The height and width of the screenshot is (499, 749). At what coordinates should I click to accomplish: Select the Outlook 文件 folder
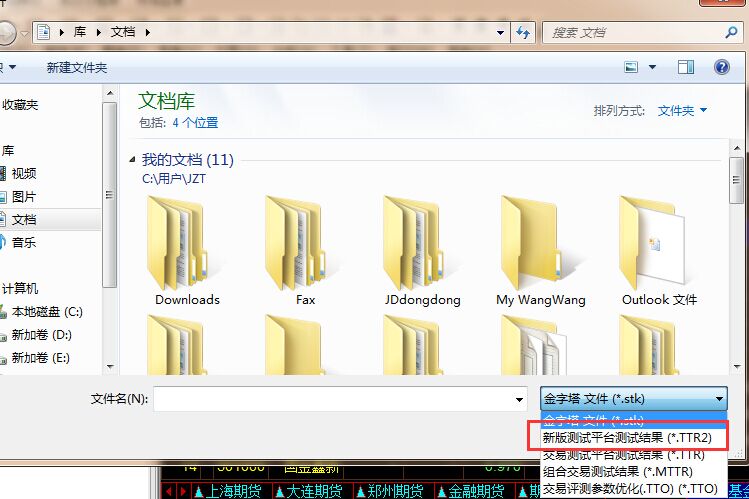[658, 242]
